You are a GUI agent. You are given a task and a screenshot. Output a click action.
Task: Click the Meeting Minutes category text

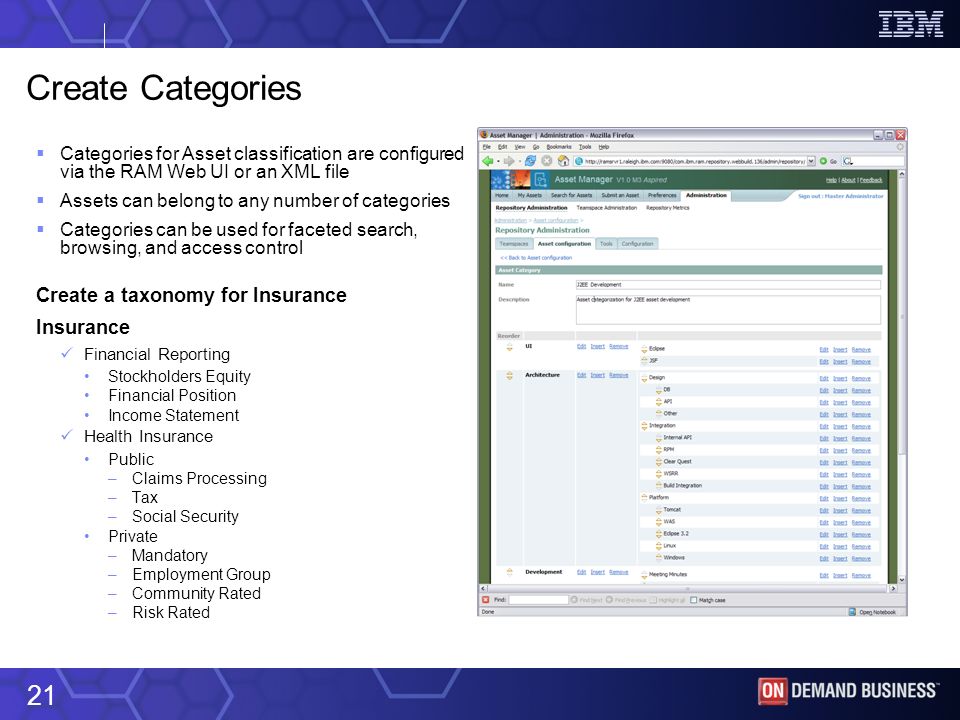pos(668,574)
